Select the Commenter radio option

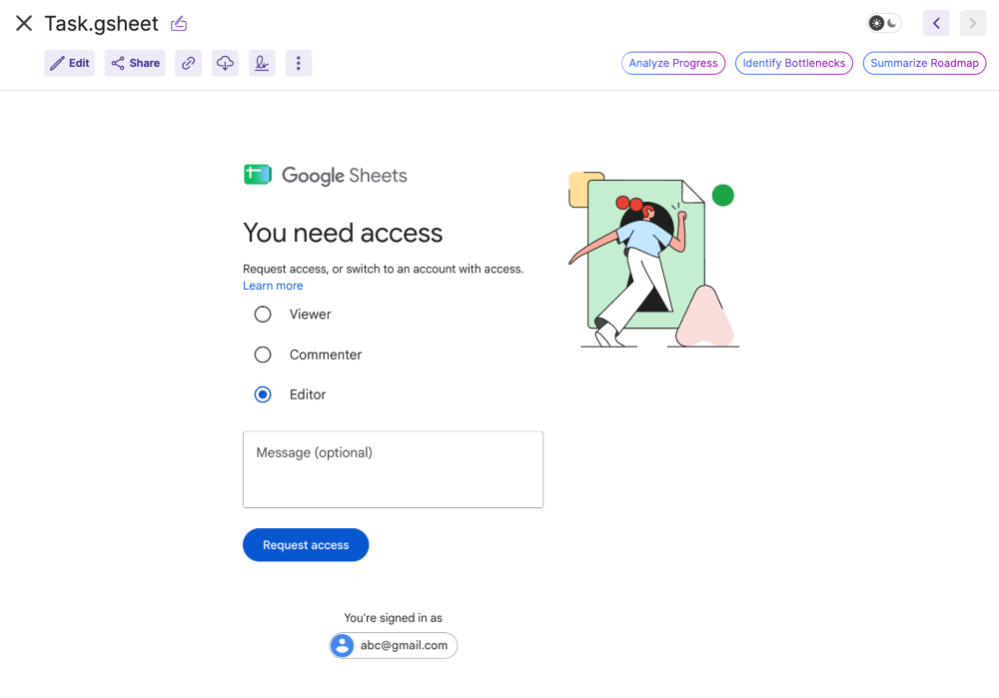tap(262, 355)
